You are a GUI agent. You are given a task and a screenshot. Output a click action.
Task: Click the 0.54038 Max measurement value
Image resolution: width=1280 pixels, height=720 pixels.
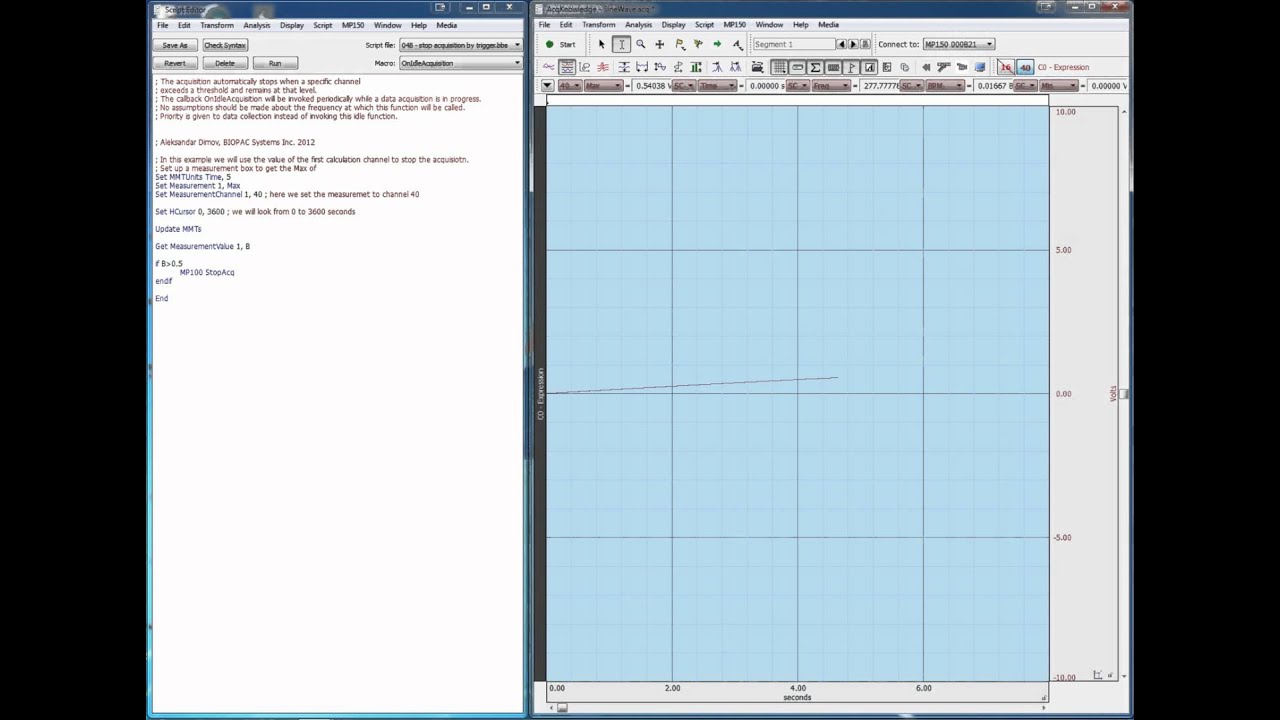(x=651, y=86)
